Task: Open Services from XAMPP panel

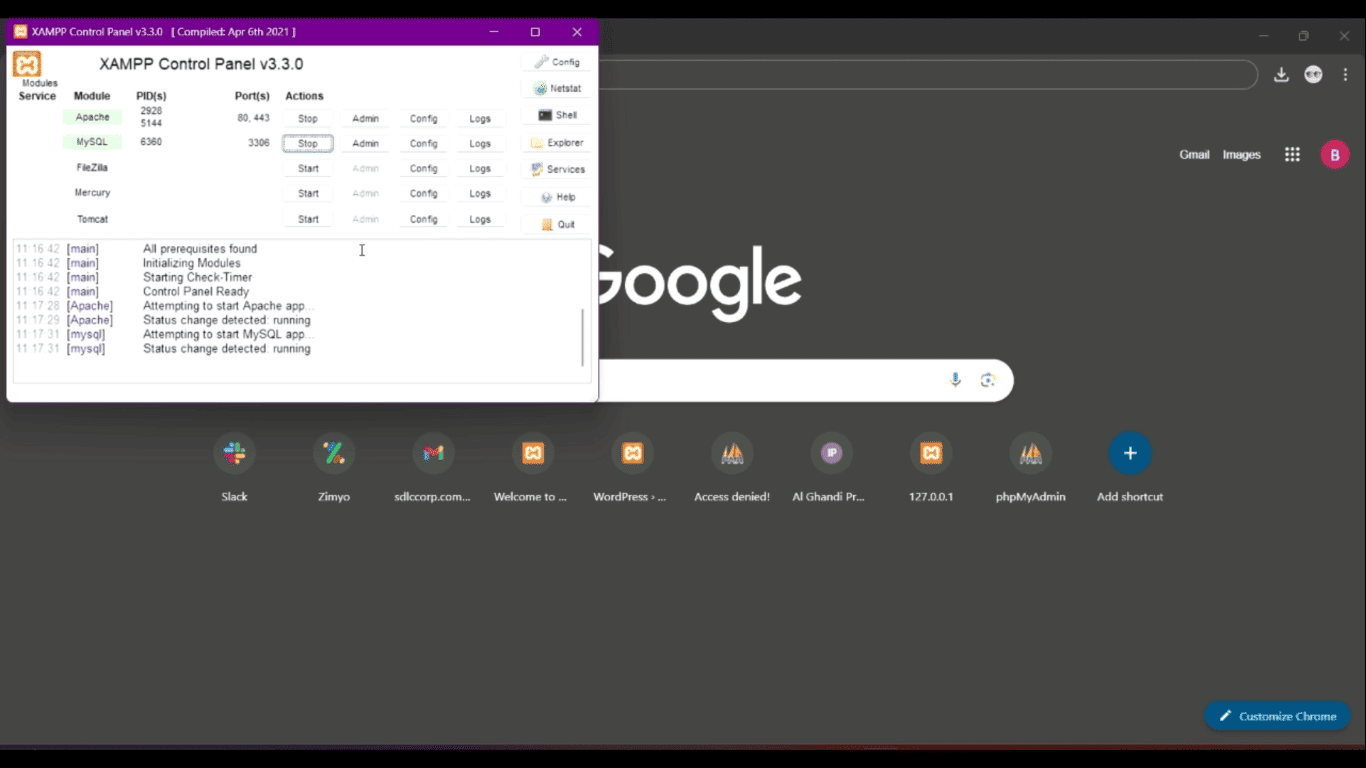Action: (x=557, y=169)
